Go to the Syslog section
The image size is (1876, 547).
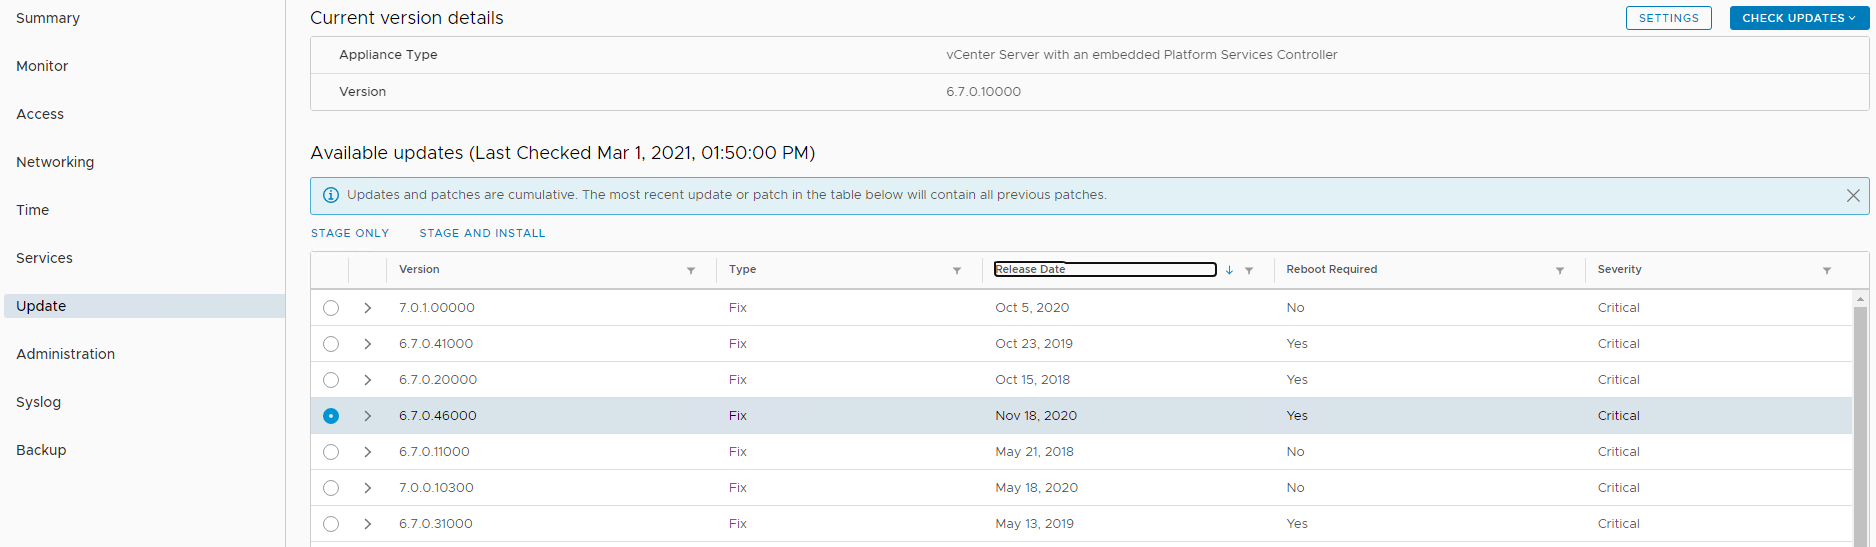(38, 402)
